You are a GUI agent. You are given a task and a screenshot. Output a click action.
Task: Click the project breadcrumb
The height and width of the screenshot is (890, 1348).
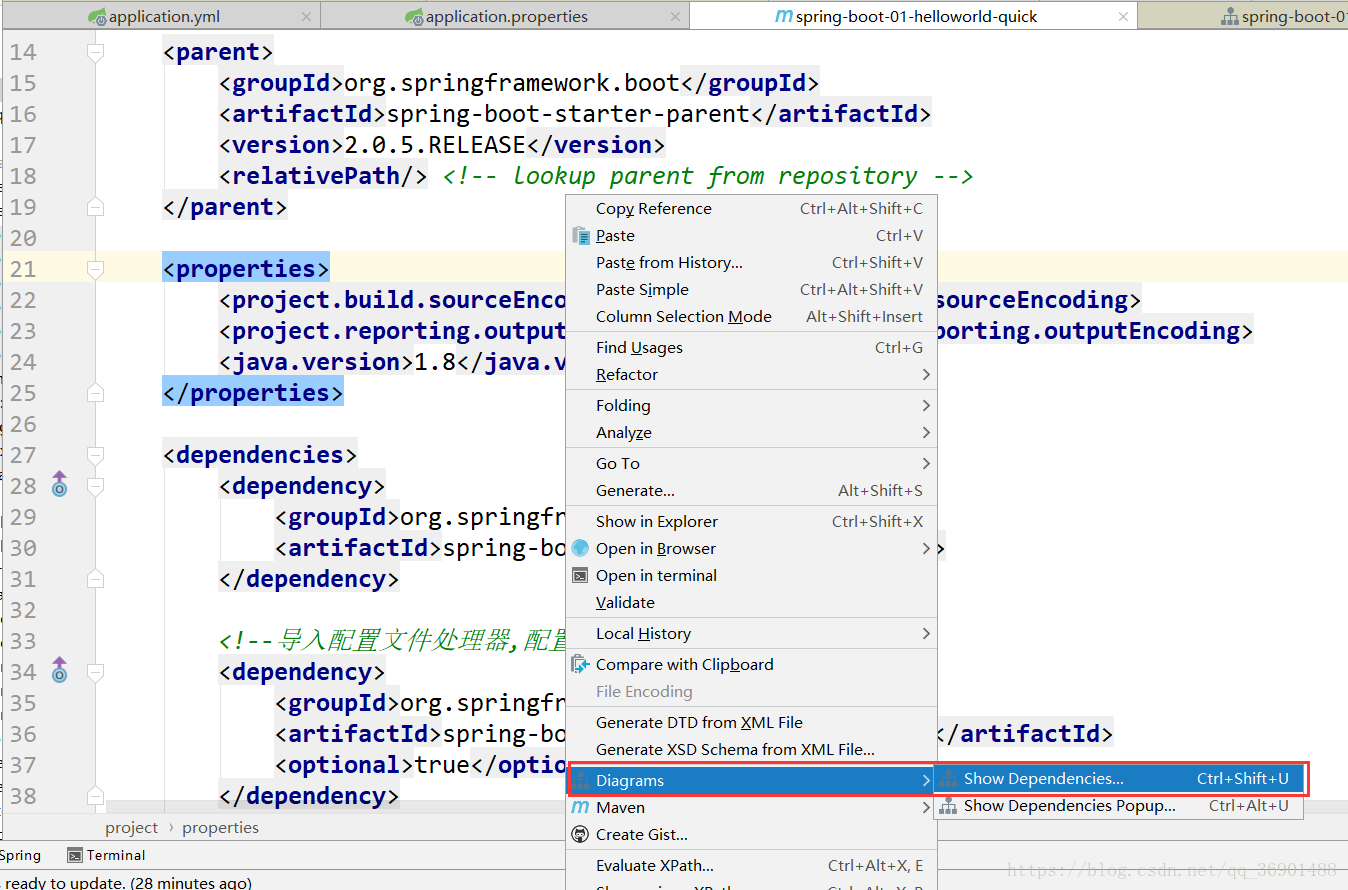(131, 828)
